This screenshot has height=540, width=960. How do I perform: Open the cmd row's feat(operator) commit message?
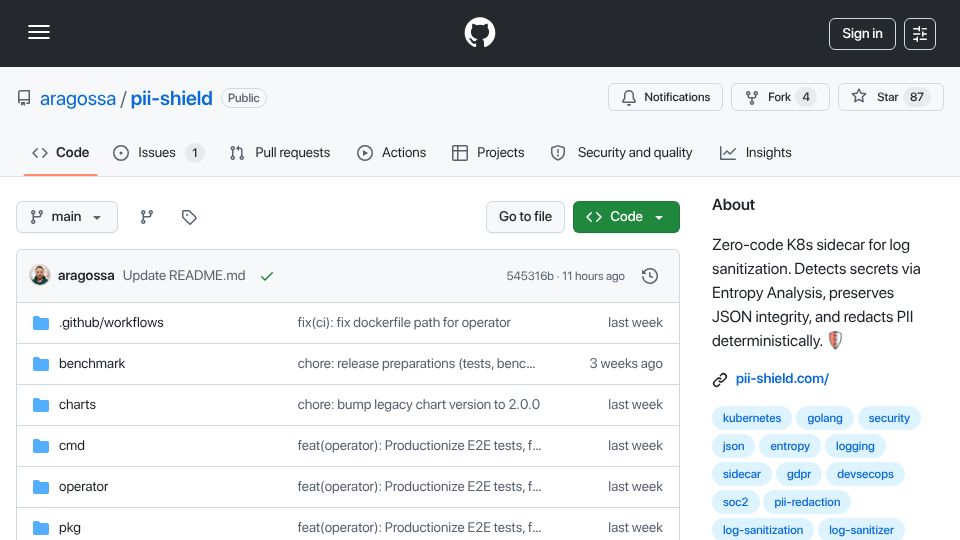pyautogui.click(x=419, y=446)
